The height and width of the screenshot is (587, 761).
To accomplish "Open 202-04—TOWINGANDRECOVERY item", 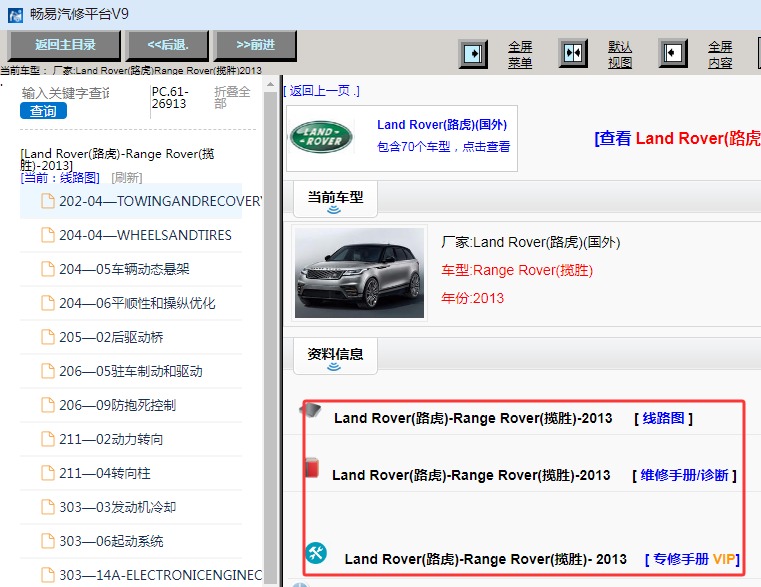I will tap(131, 201).
